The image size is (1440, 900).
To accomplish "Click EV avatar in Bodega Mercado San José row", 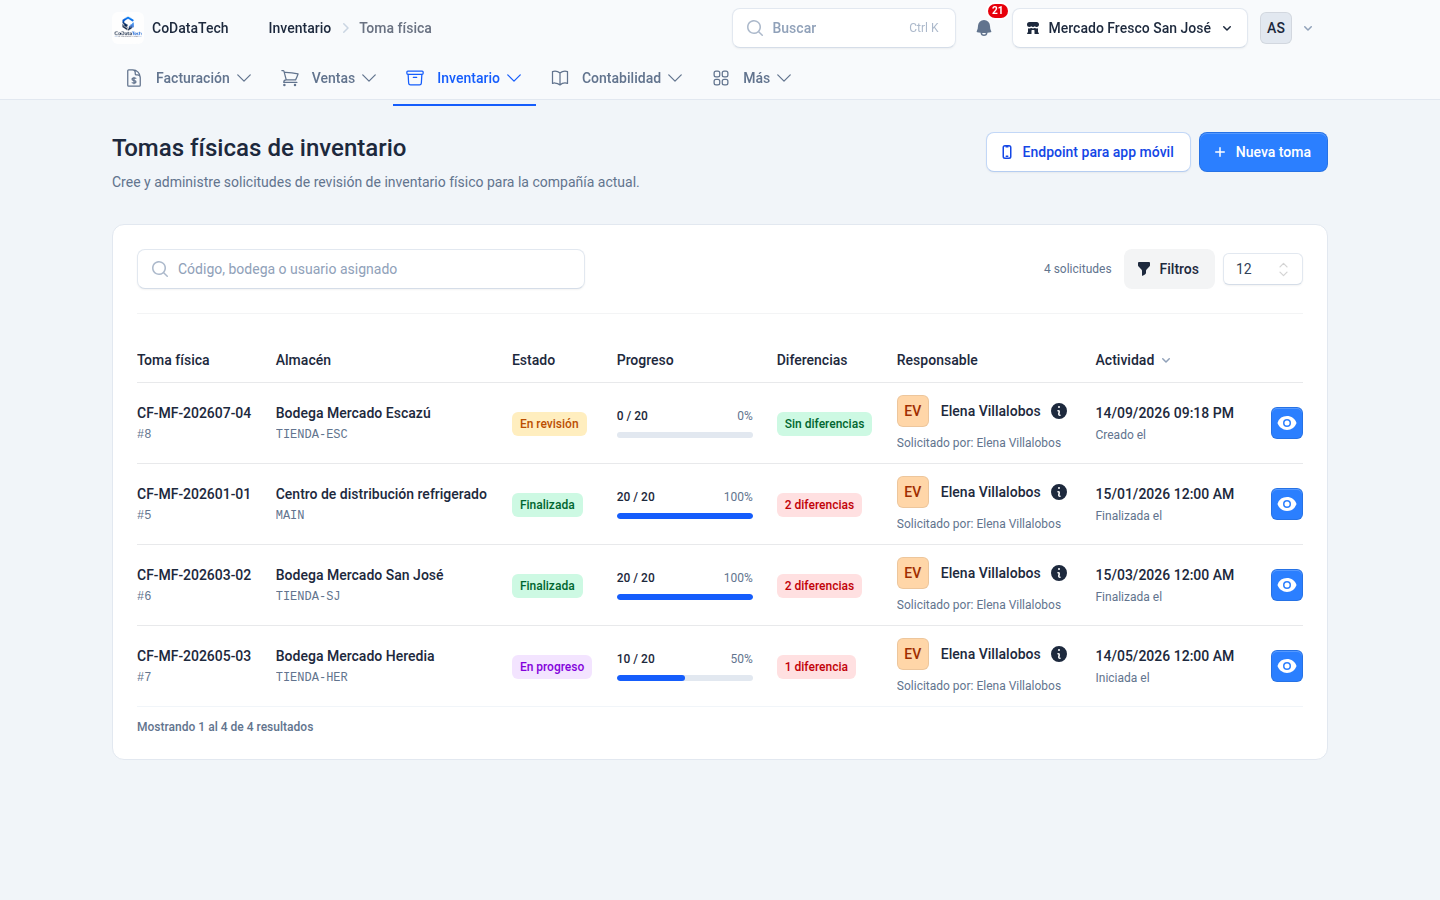I will tap(913, 573).
